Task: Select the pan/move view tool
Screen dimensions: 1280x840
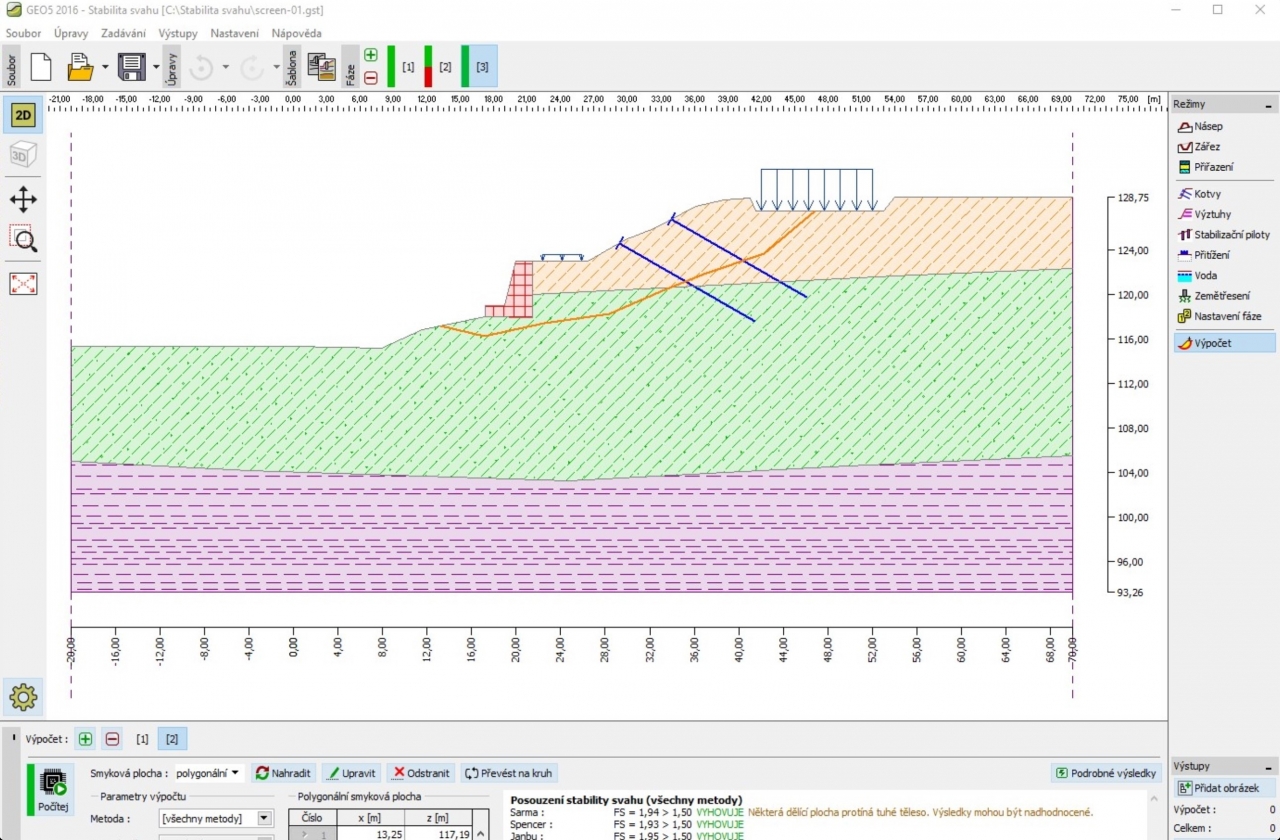Action: click(23, 199)
